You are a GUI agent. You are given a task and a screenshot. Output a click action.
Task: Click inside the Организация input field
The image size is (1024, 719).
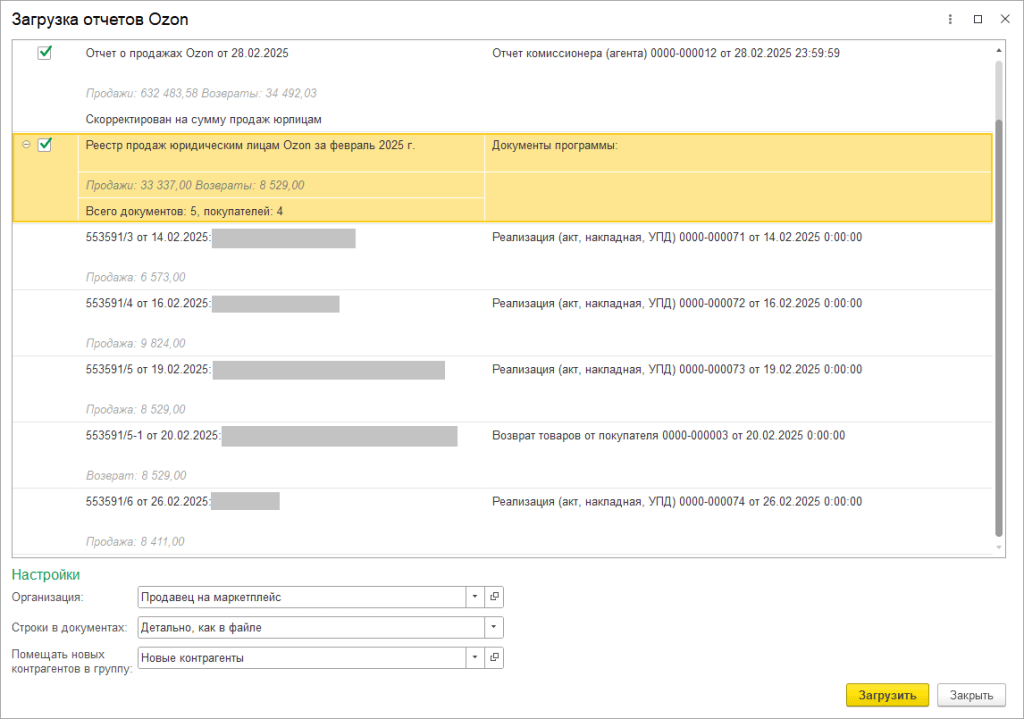(300, 597)
